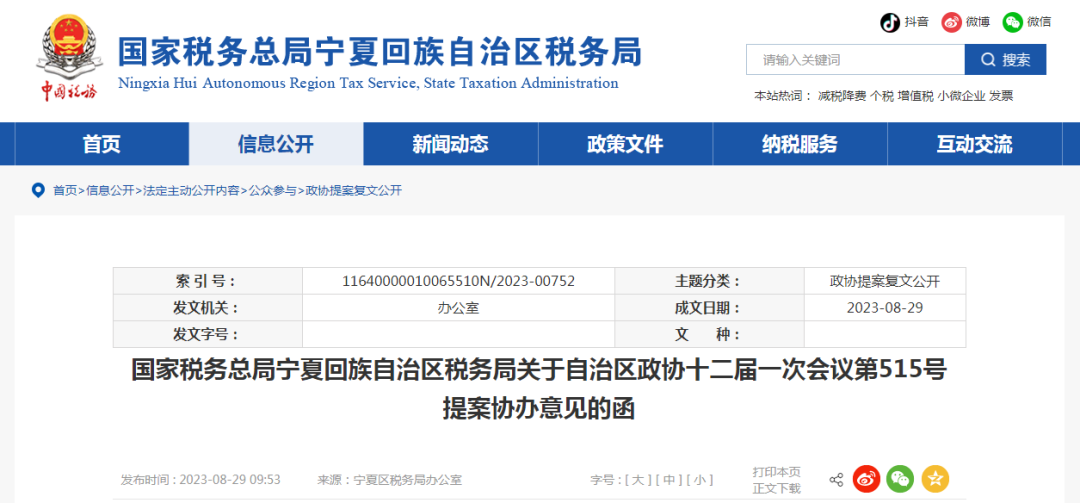Screen dimensions: 1080x503
Task: Click the header WeChat (微信) icon
Action: point(1013,22)
